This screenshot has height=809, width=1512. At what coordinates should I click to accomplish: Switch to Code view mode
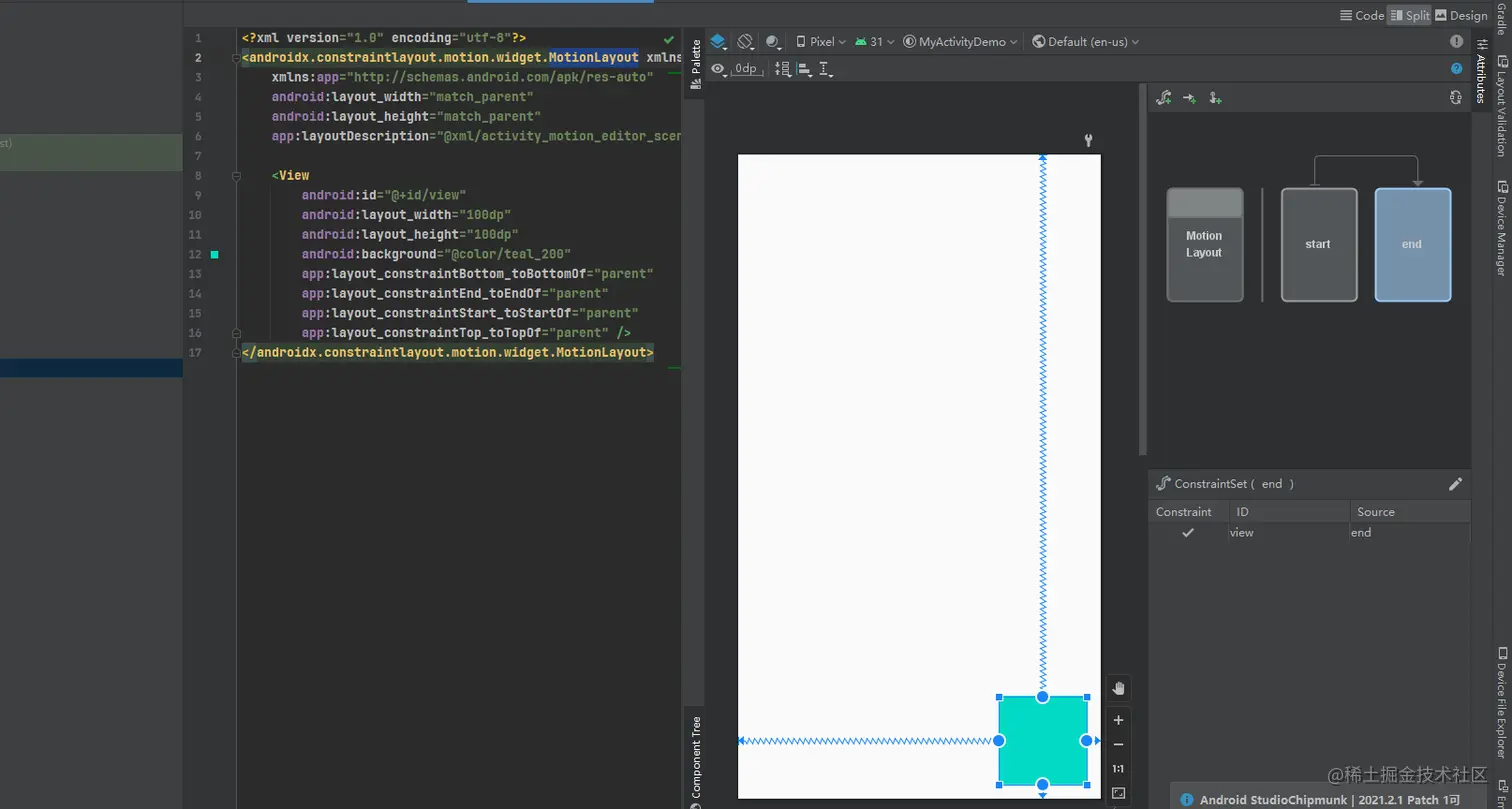[1362, 15]
